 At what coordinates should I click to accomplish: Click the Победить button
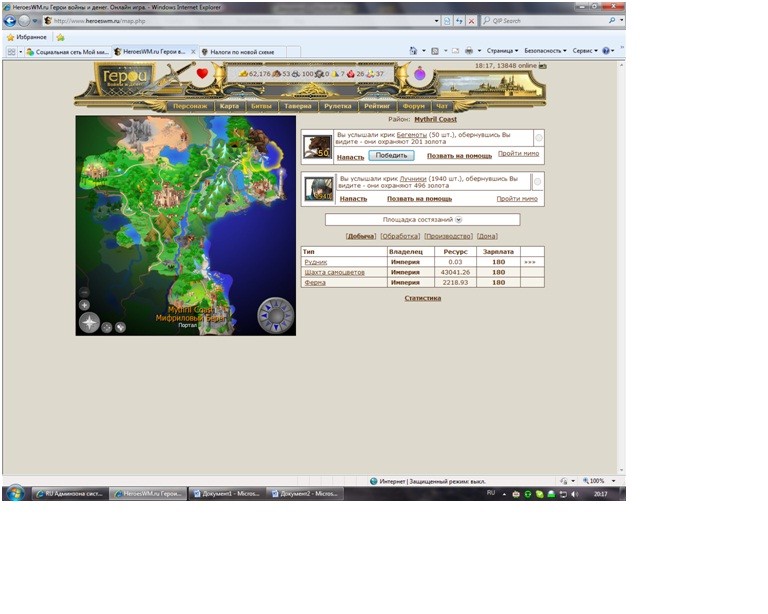(x=391, y=155)
